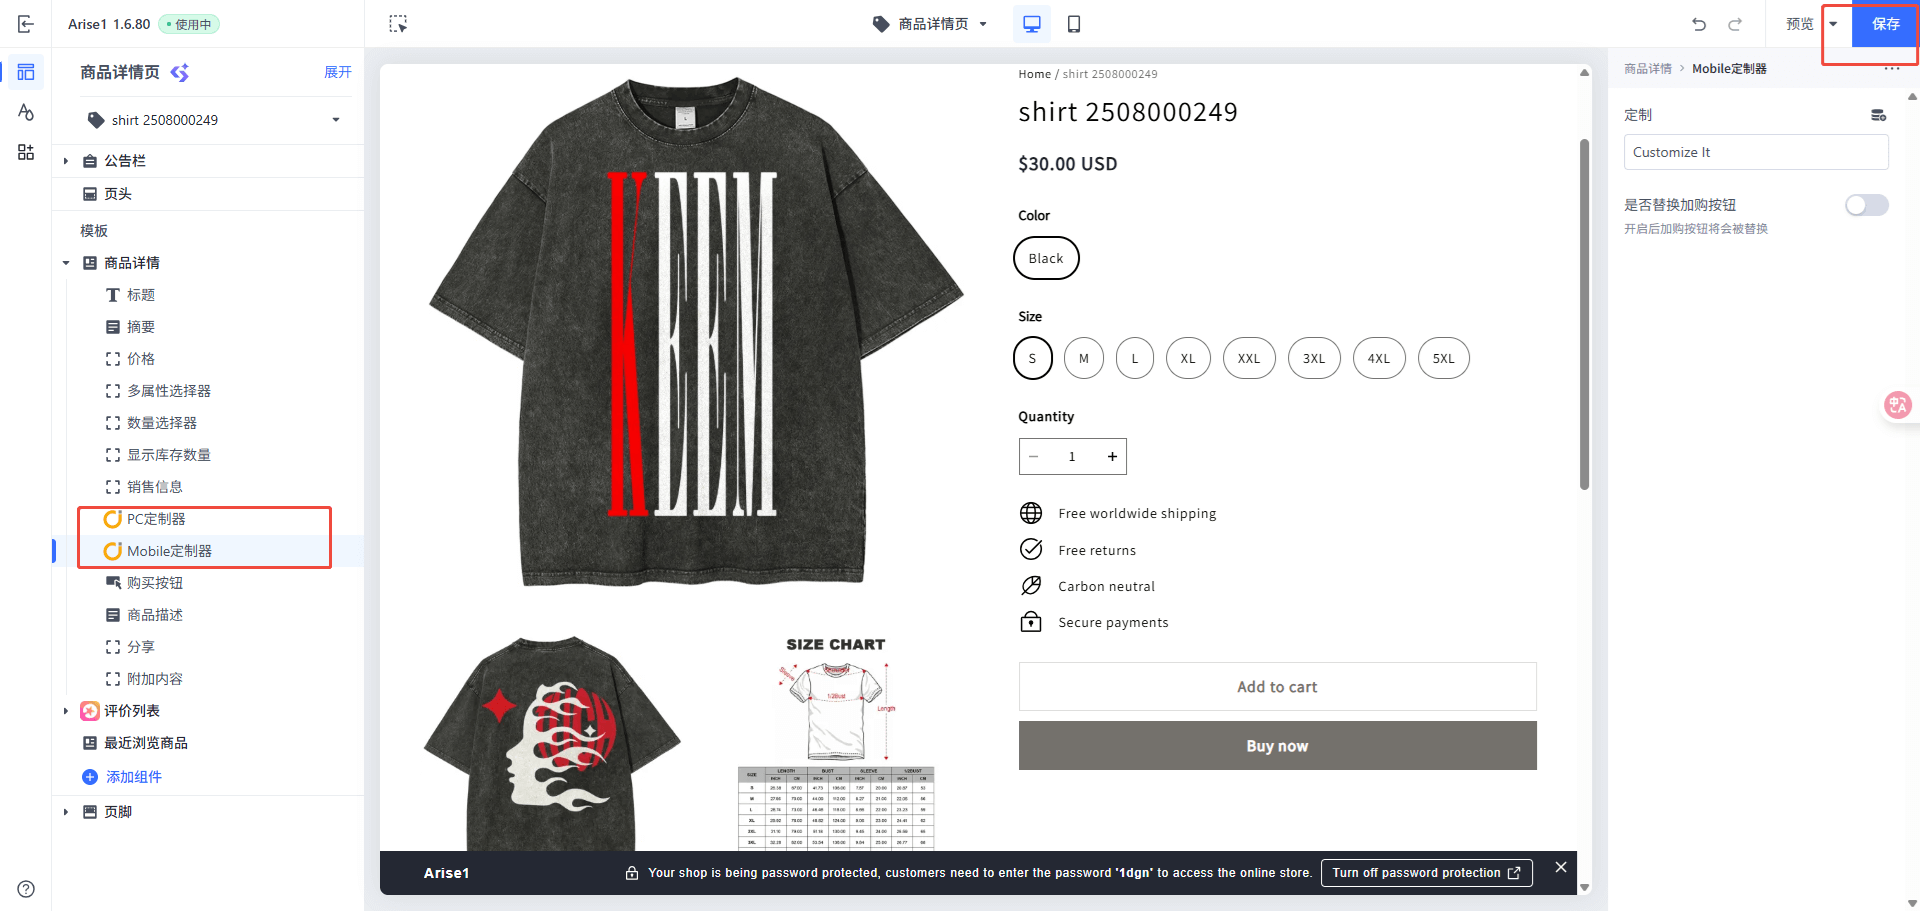Click the redo arrow icon
This screenshot has height=911, width=1920.
tap(1735, 24)
